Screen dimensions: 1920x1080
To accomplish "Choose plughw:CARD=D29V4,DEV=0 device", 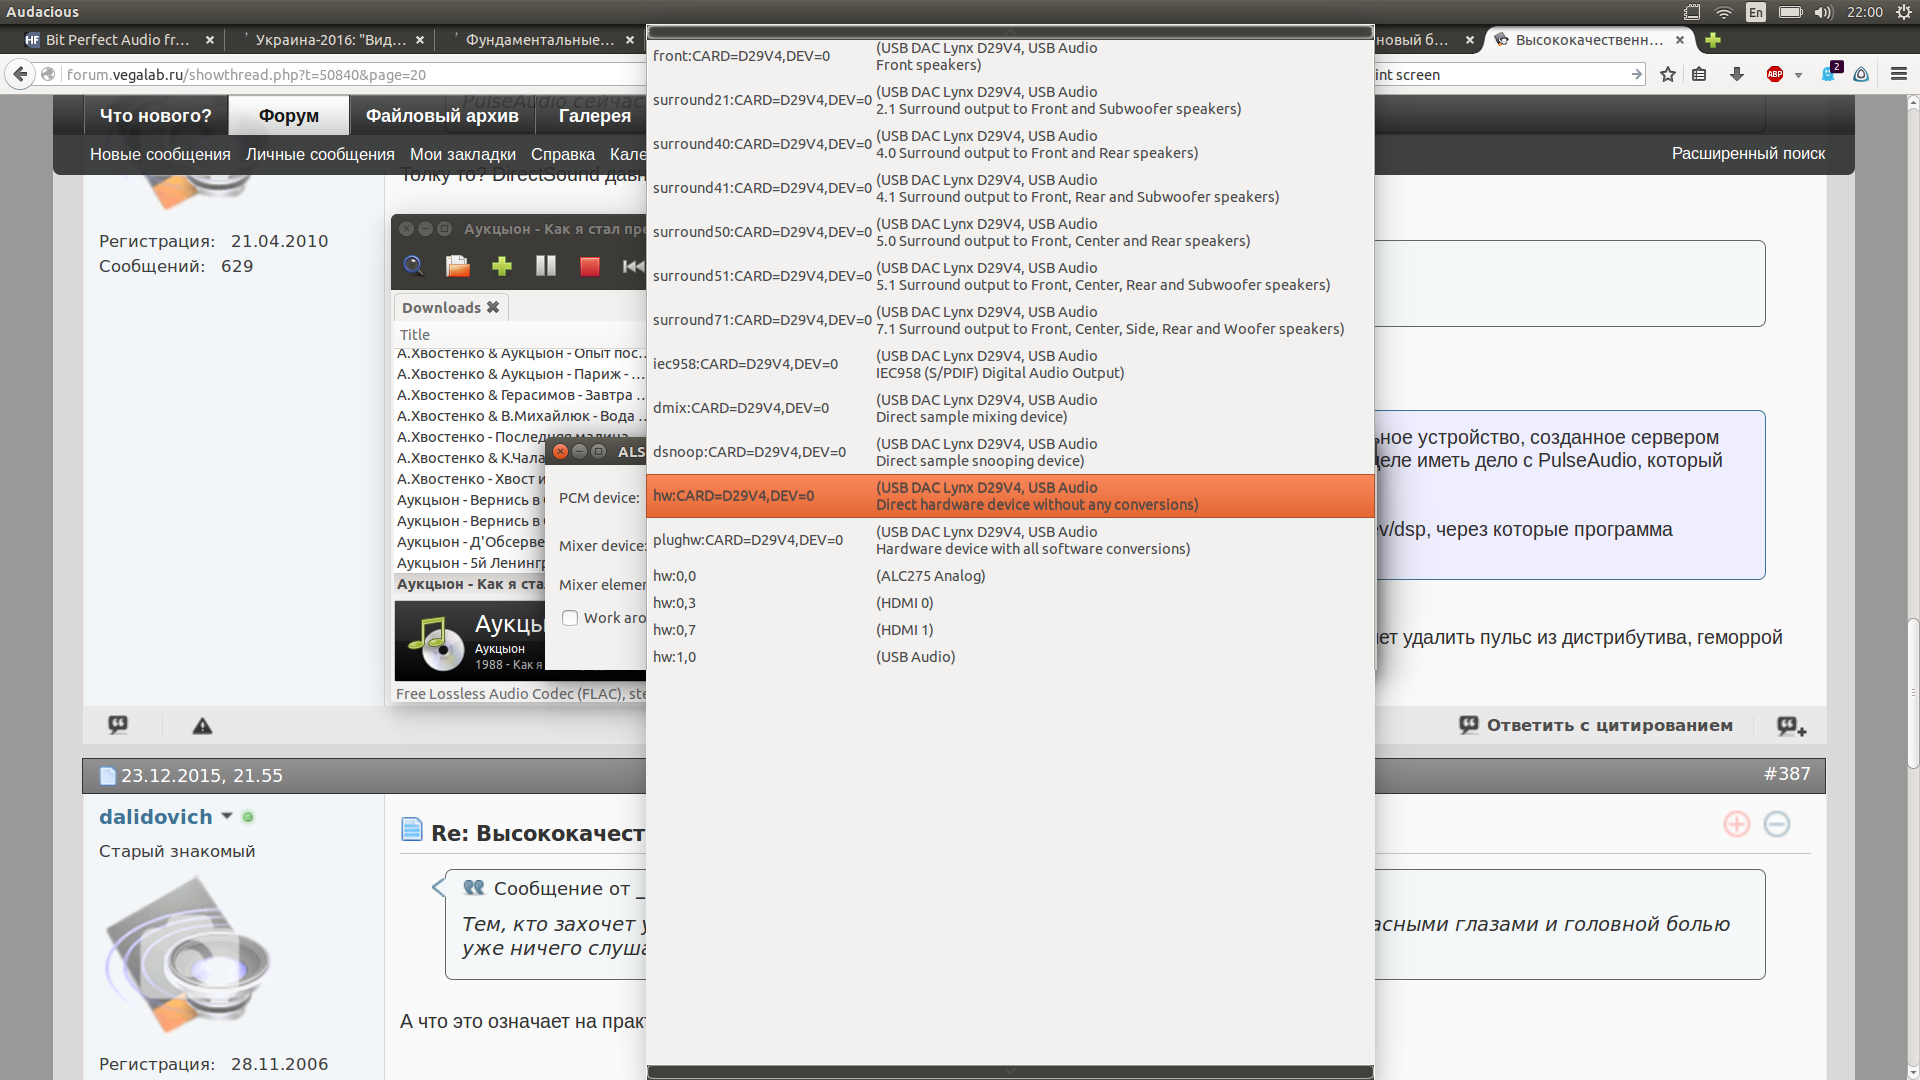I will [1010, 540].
